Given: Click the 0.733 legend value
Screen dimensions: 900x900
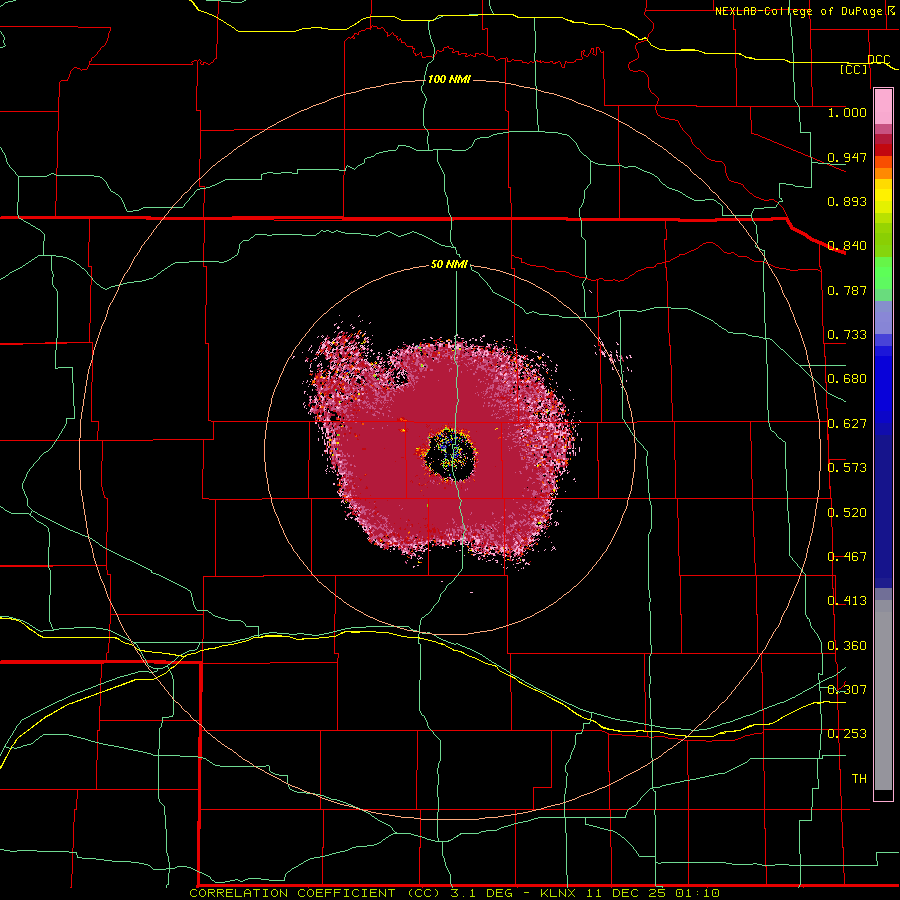Looking at the screenshot, I should coord(847,335).
